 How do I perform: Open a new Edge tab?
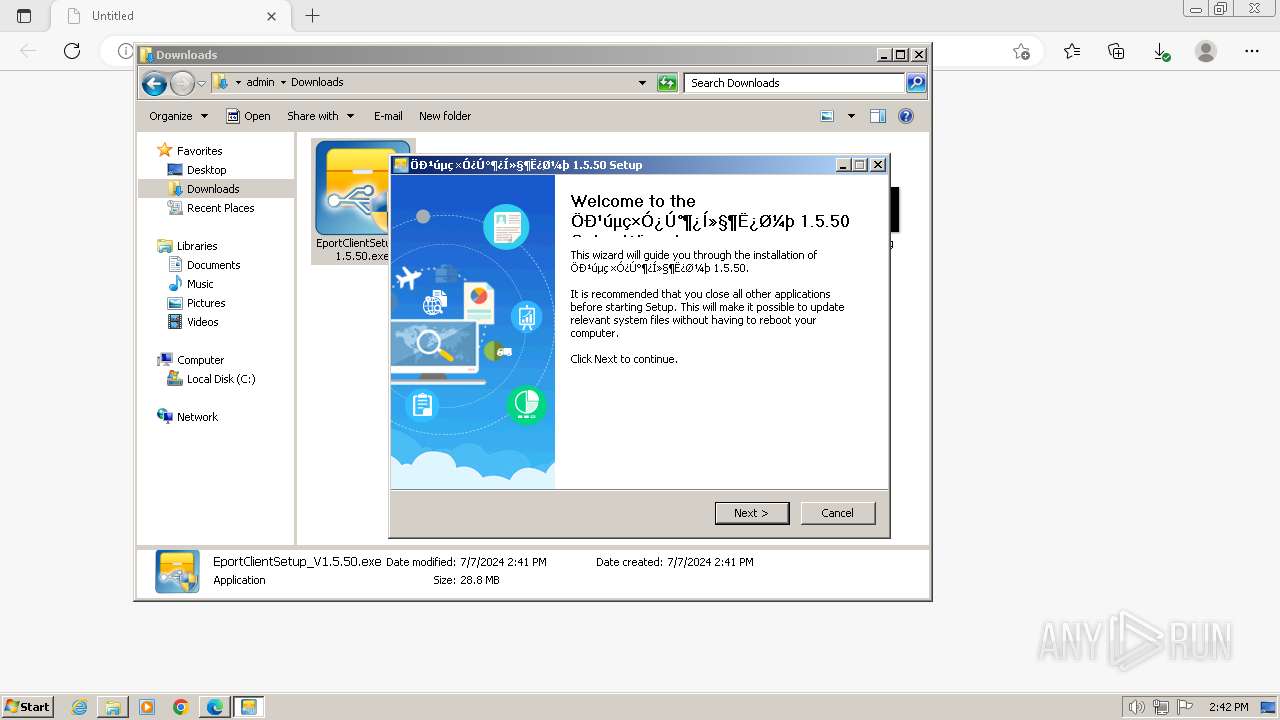point(312,16)
